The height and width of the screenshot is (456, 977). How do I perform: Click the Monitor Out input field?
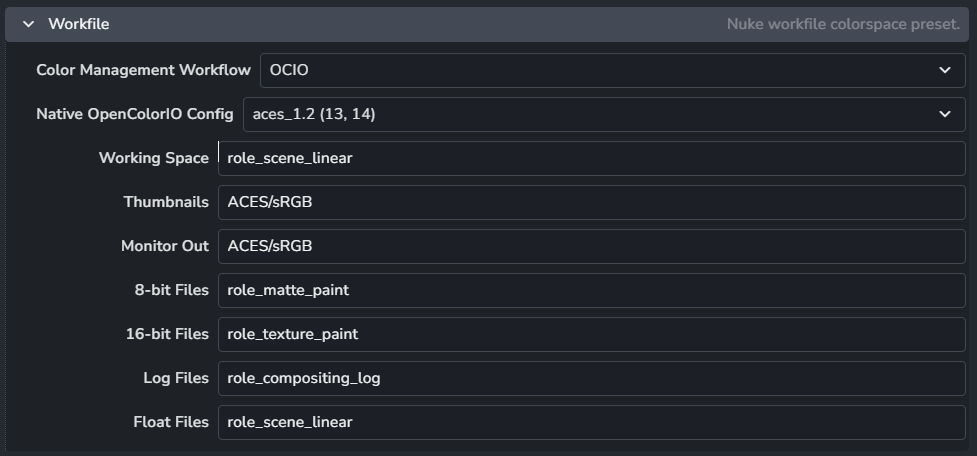591,246
